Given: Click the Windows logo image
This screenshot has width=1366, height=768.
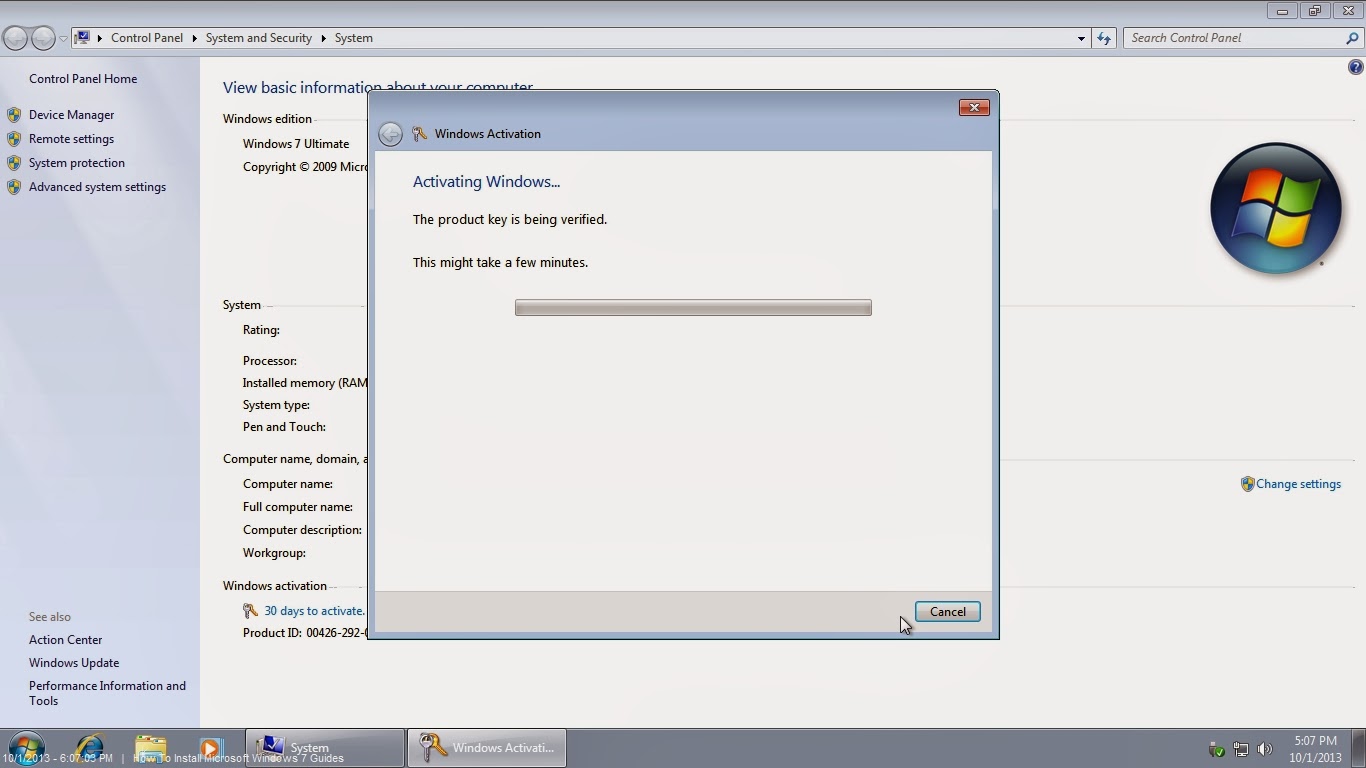Looking at the screenshot, I should tap(1276, 209).
